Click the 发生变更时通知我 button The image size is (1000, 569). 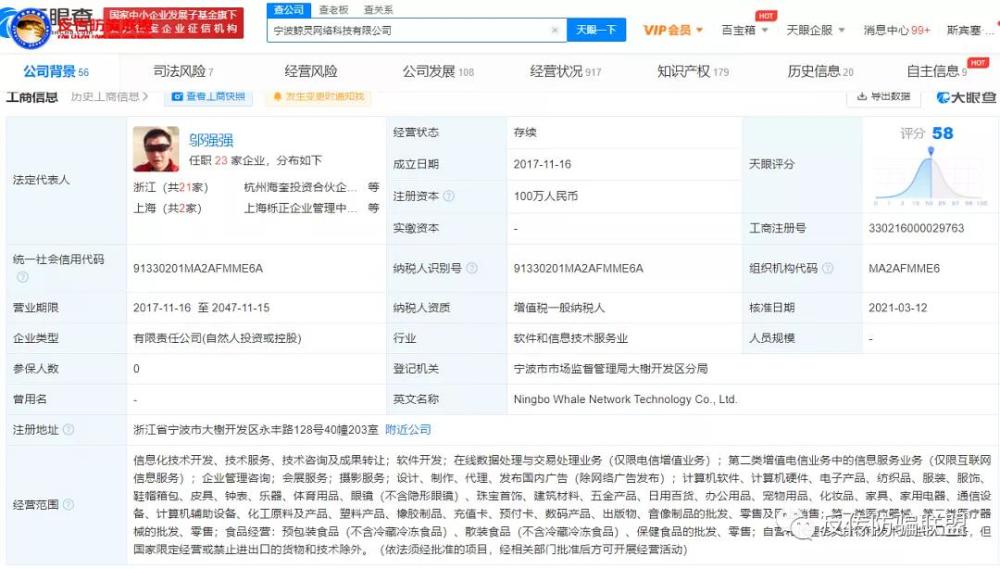(x=318, y=96)
